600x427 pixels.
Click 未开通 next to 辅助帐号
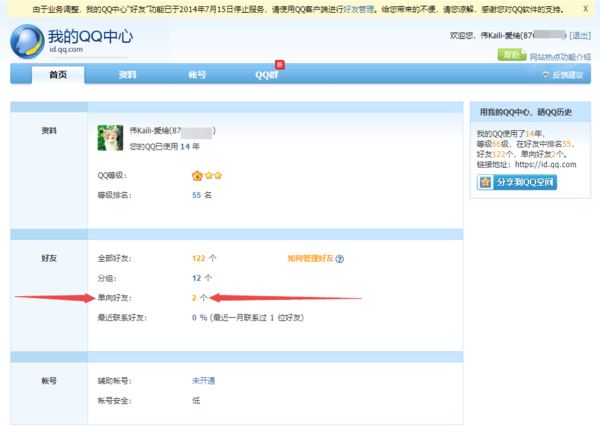pos(203,381)
